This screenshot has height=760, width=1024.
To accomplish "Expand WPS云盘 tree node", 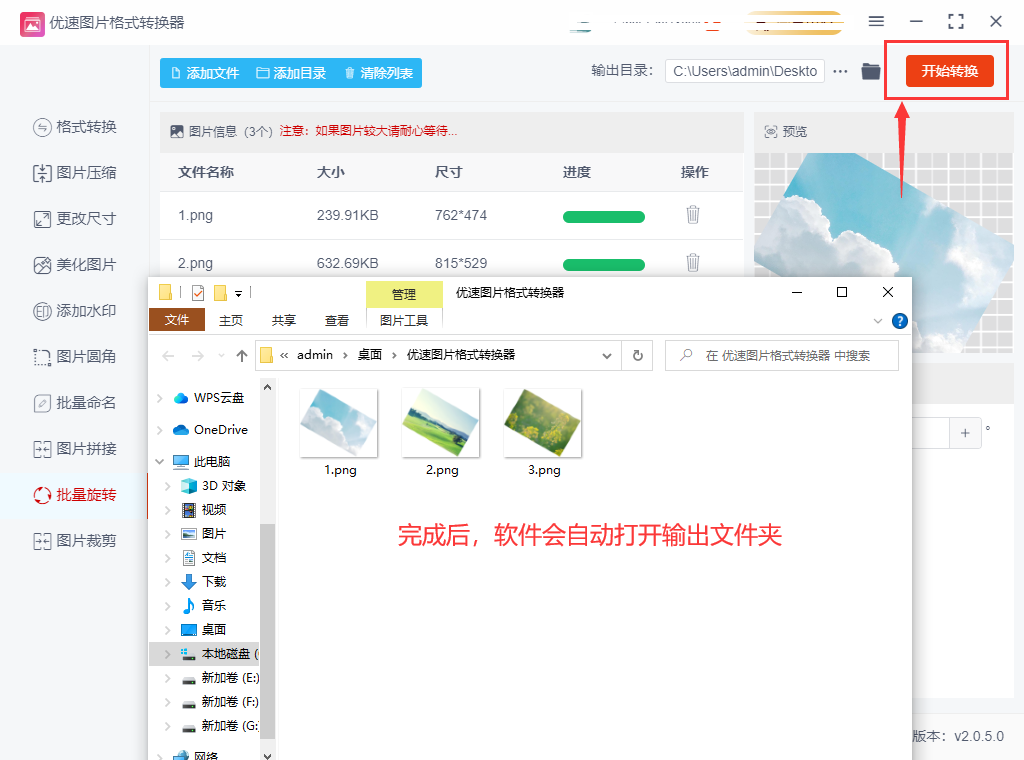I will (x=160, y=398).
